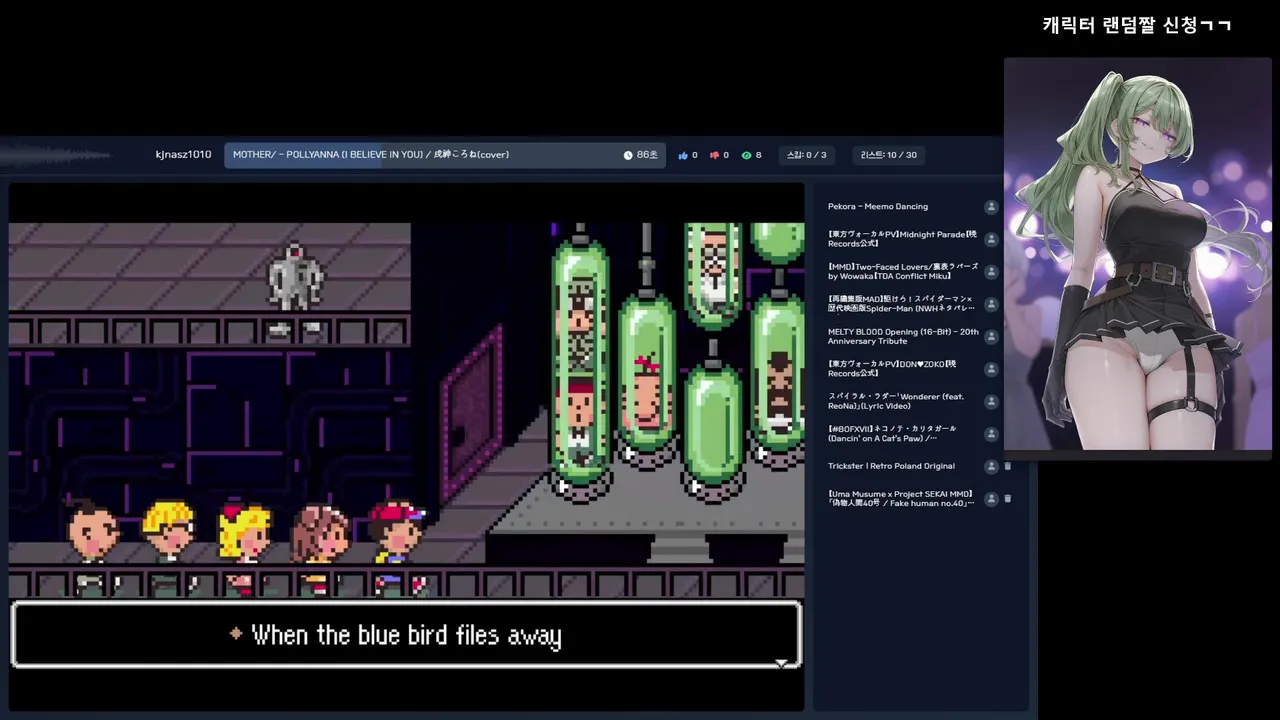Click the 86초 remaining time label

coord(647,155)
